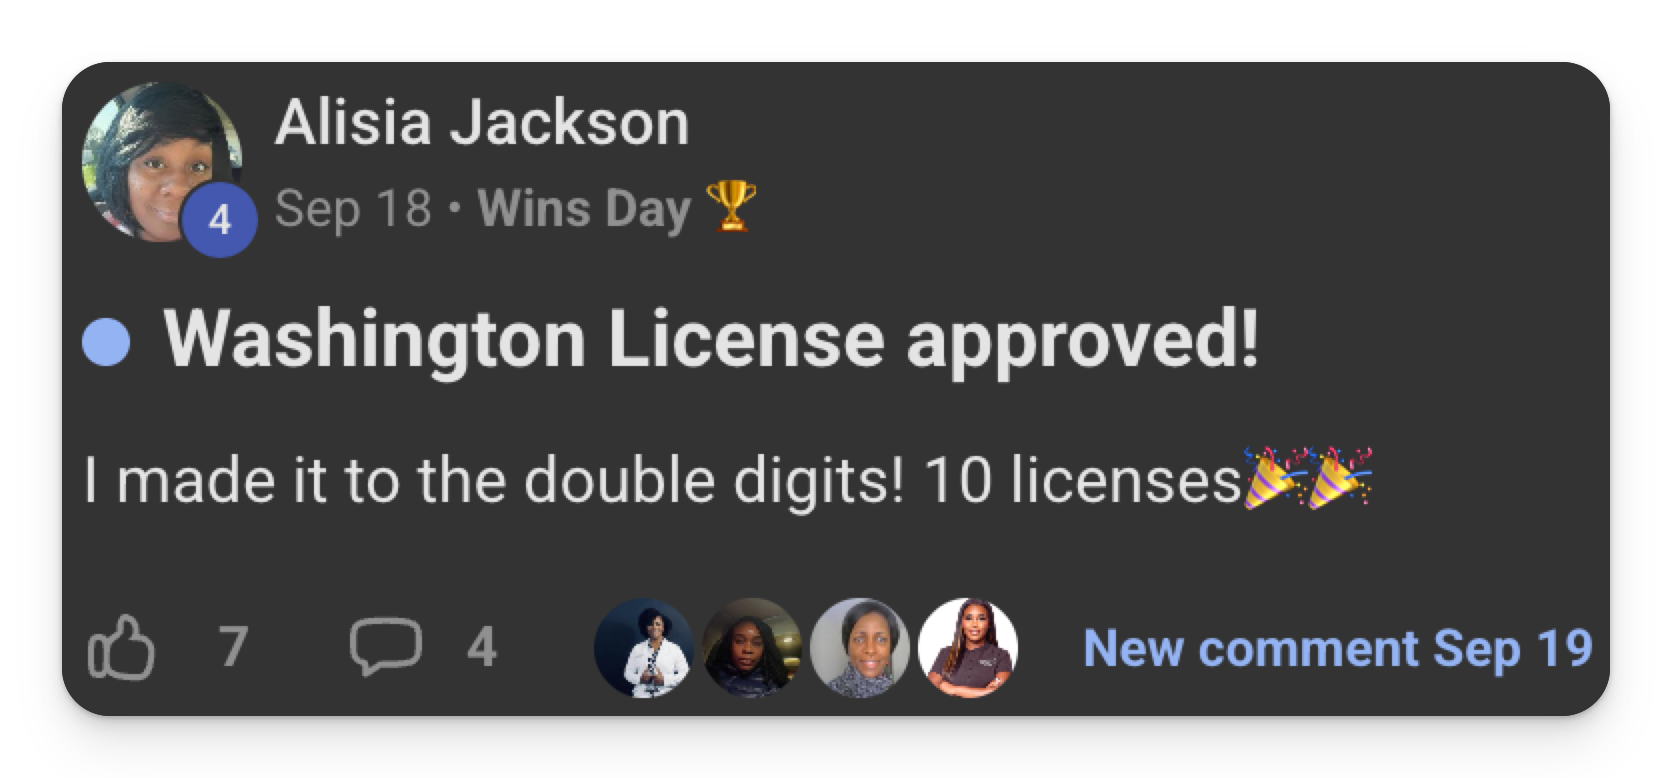Click the word approved! in the title
1672x778 pixels.
[x=1082, y=342]
